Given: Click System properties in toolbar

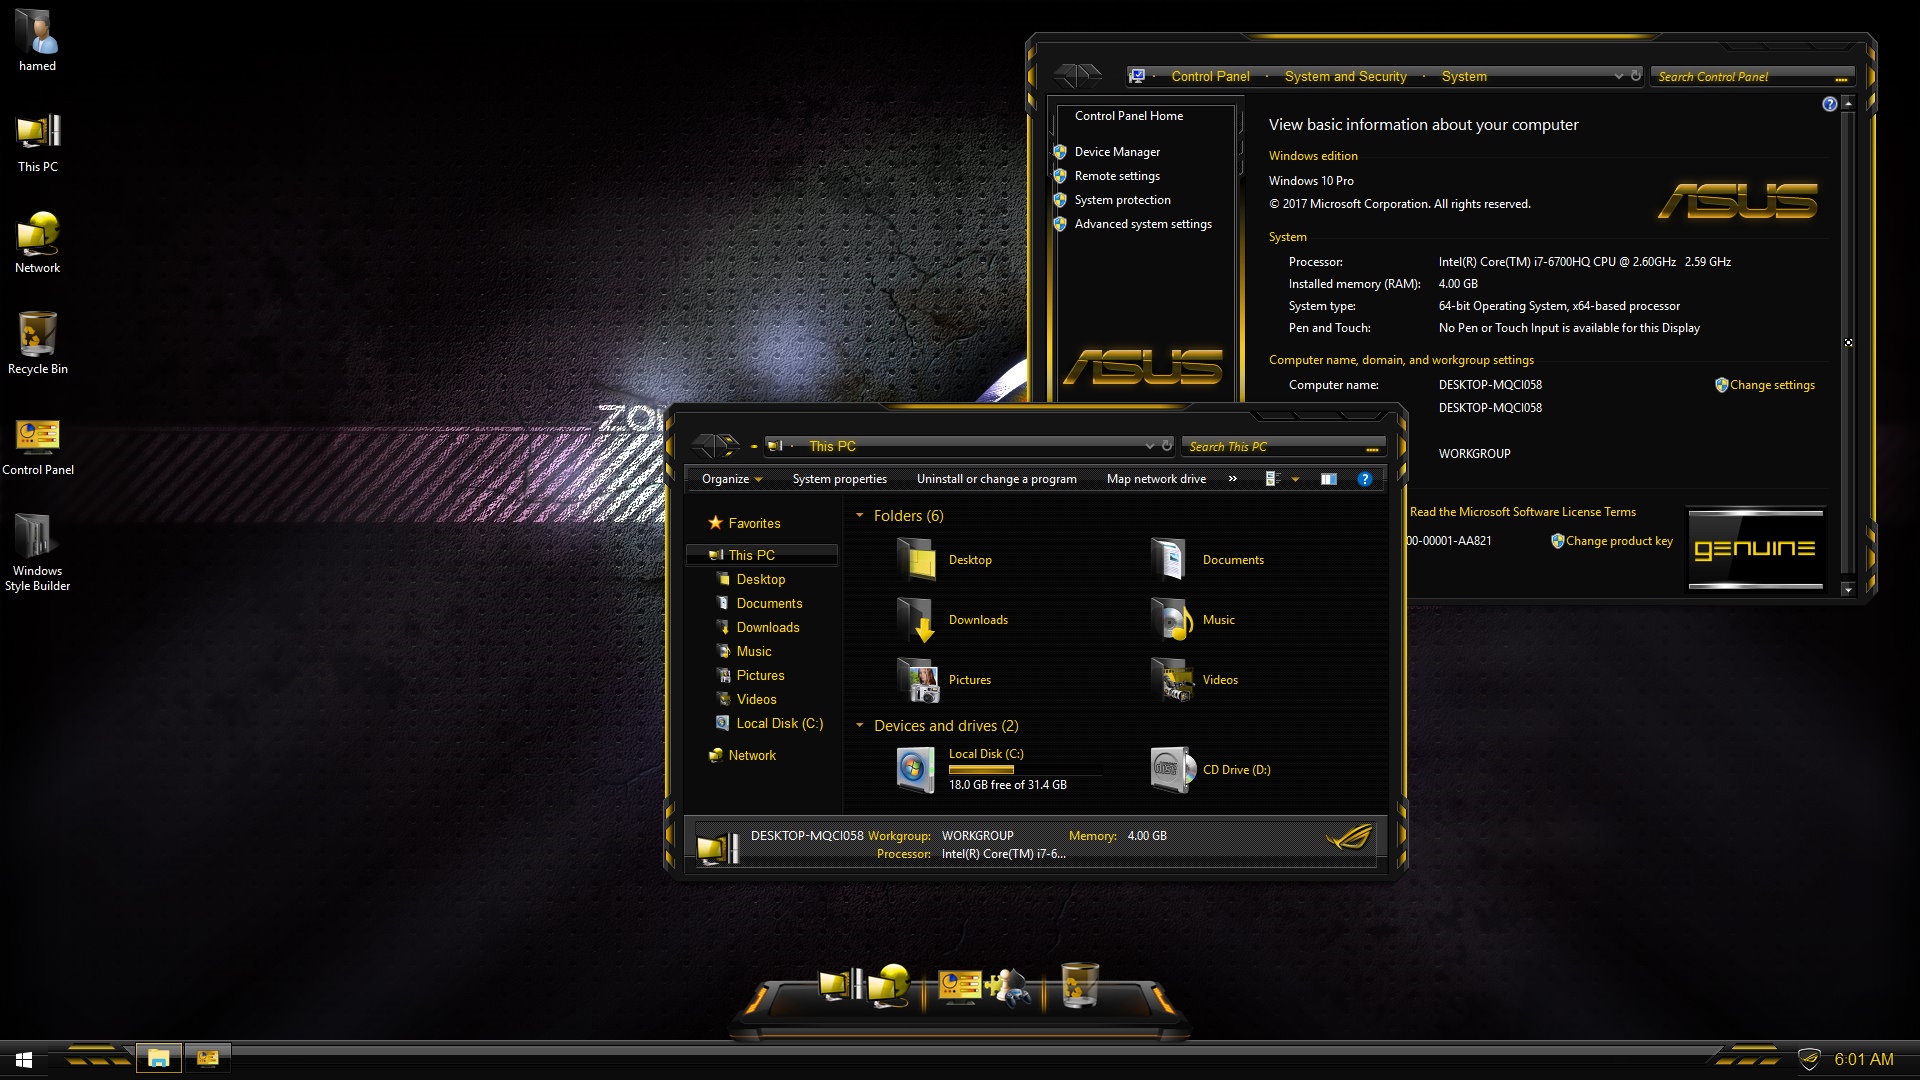Looking at the screenshot, I should point(839,479).
